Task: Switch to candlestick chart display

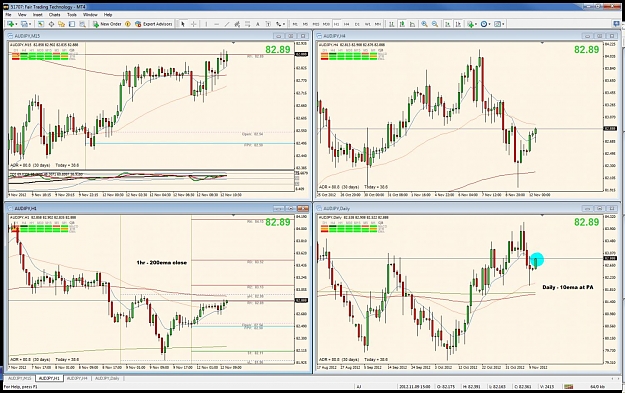Action: pyautogui.click(x=402, y=24)
